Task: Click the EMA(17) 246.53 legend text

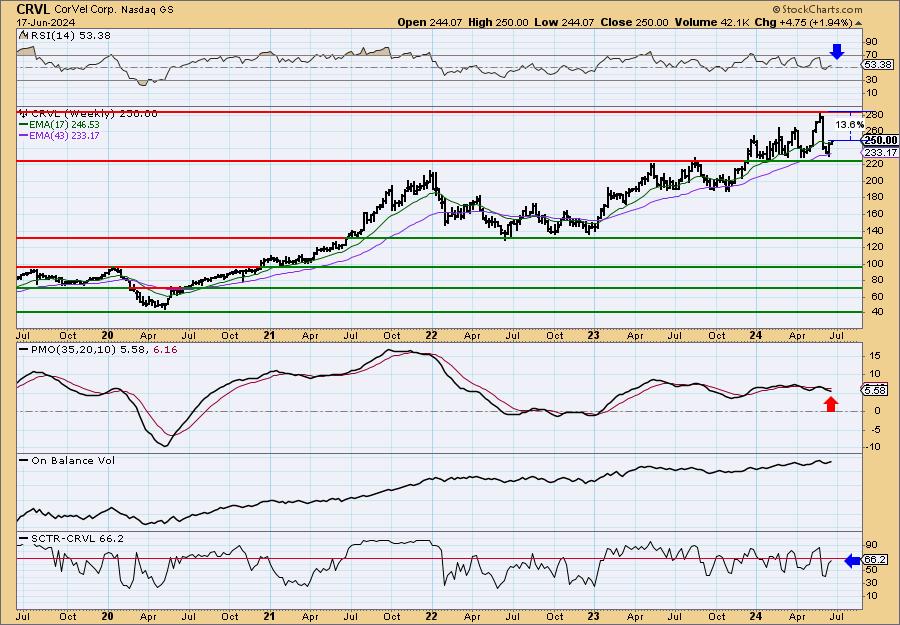Action: [65, 125]
